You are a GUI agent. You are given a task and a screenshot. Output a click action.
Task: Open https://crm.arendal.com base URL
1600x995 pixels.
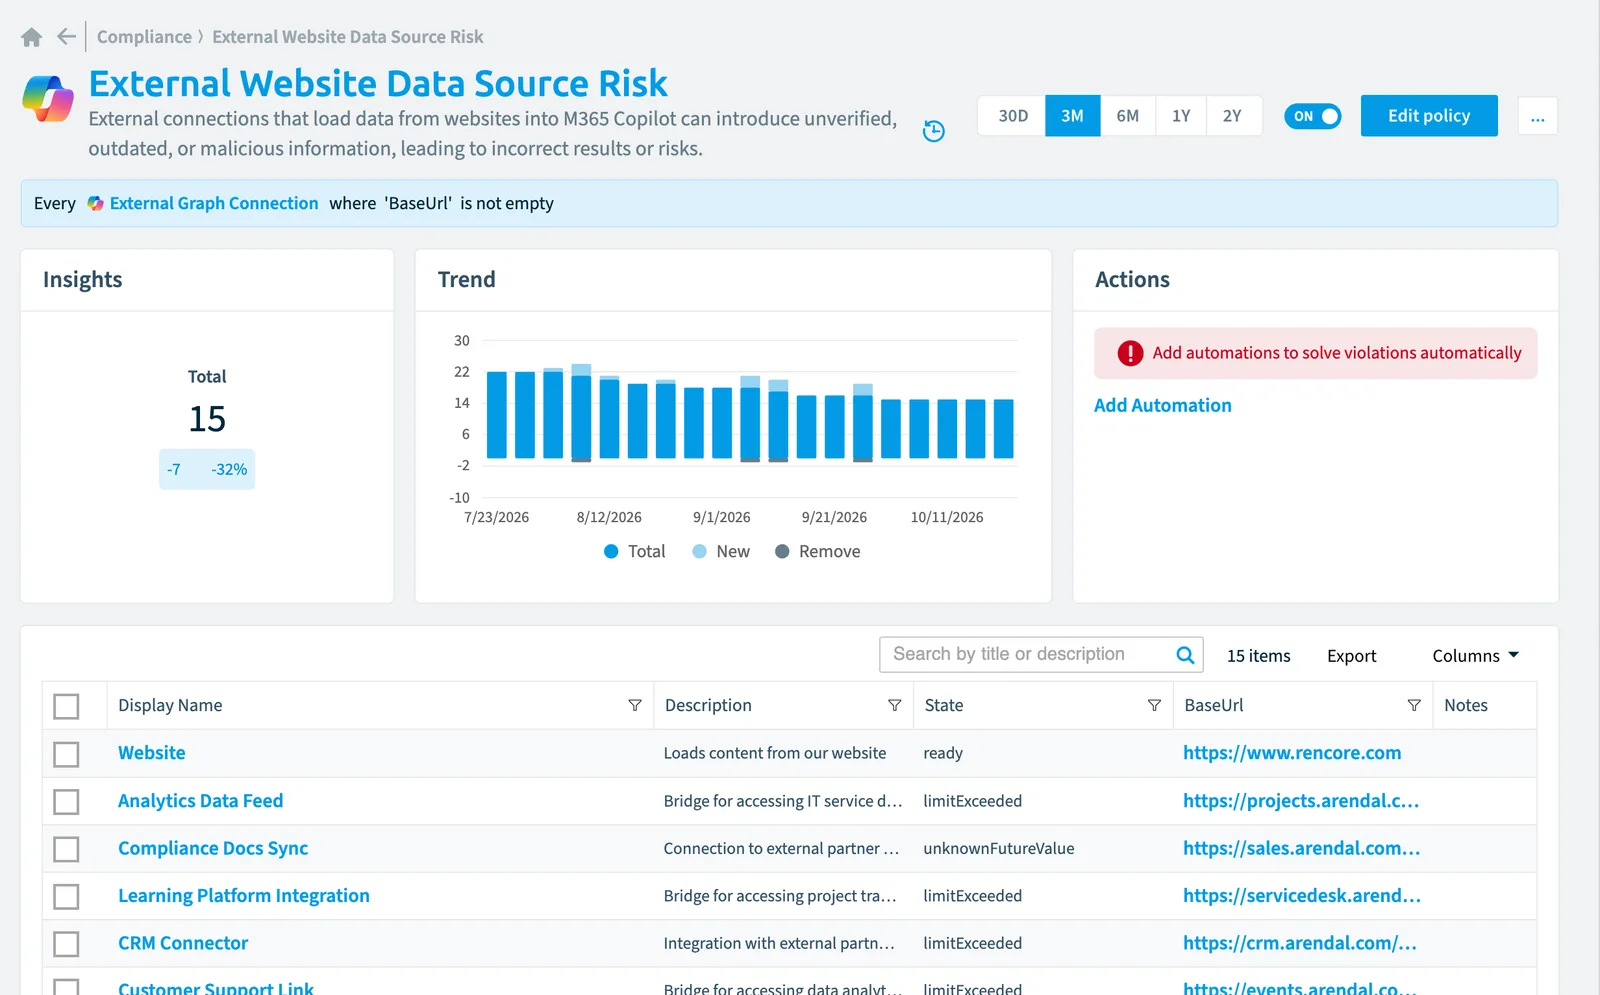point(1300,943)
